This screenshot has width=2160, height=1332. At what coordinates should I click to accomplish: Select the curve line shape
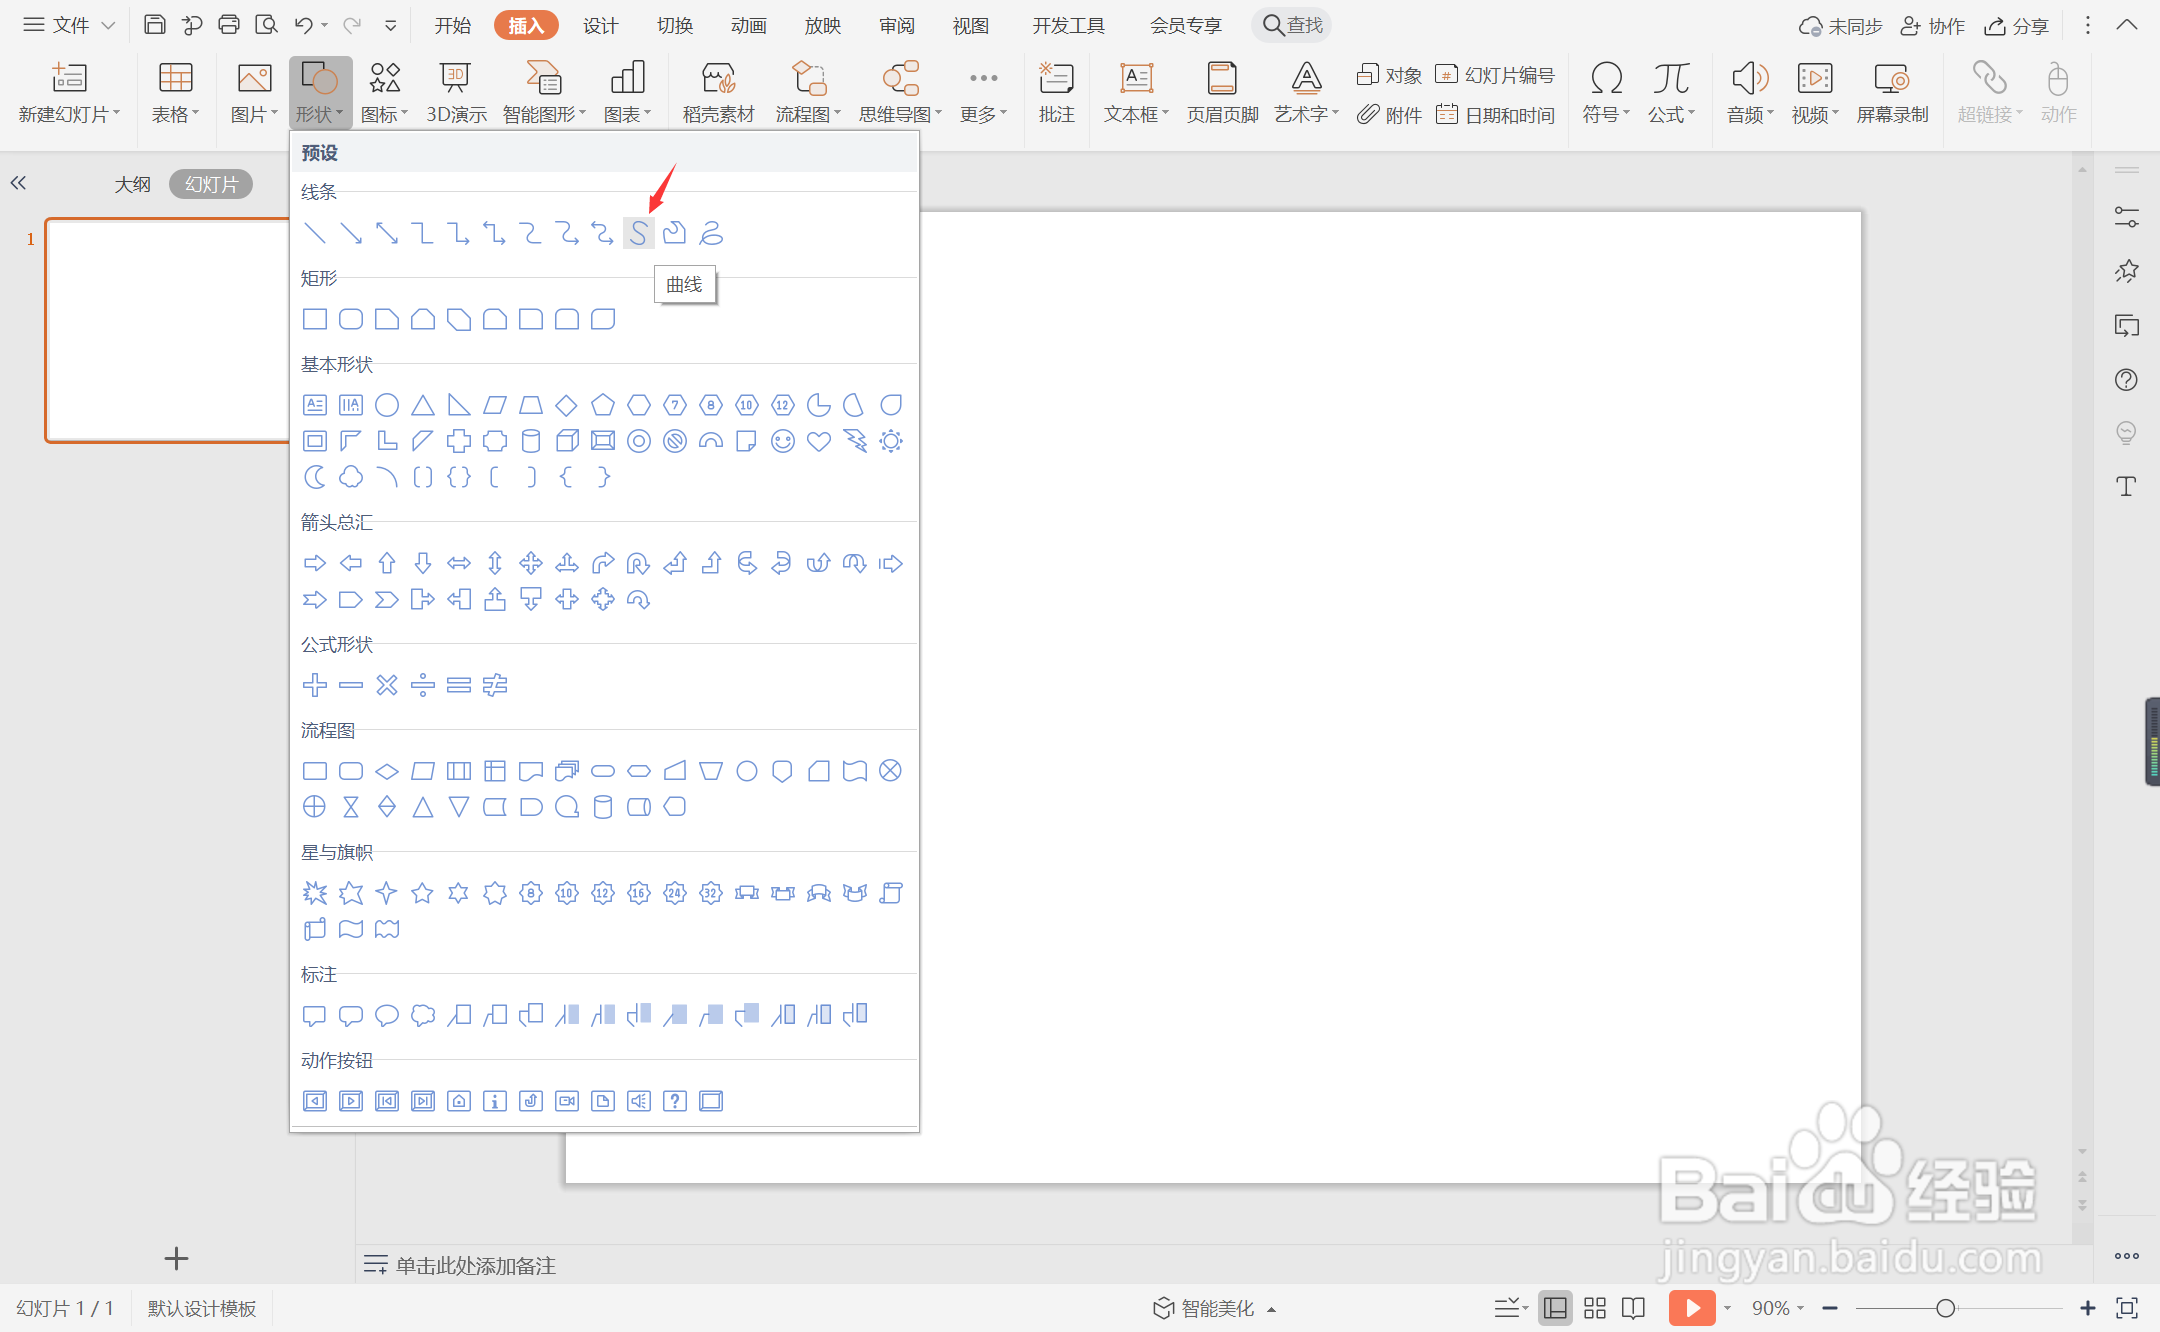pyautogui.click(x=638, y=233)
